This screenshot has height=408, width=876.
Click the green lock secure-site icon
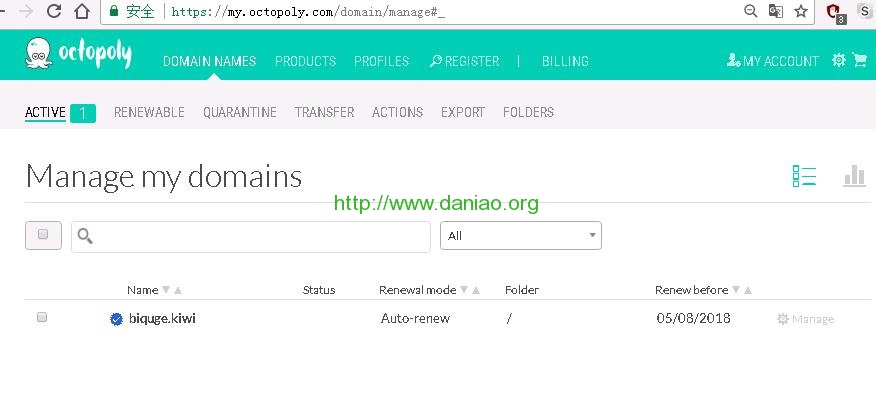[114, 11]
